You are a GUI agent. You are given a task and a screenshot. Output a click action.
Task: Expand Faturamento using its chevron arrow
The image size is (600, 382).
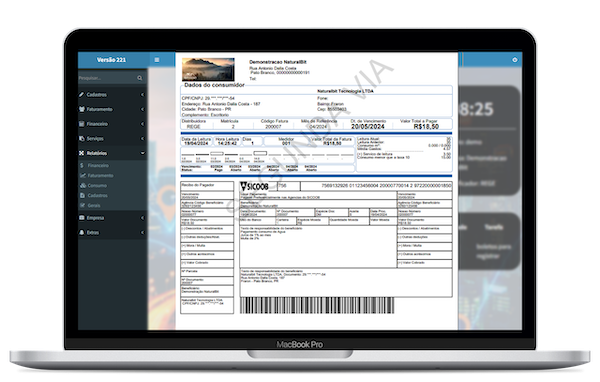142,109
